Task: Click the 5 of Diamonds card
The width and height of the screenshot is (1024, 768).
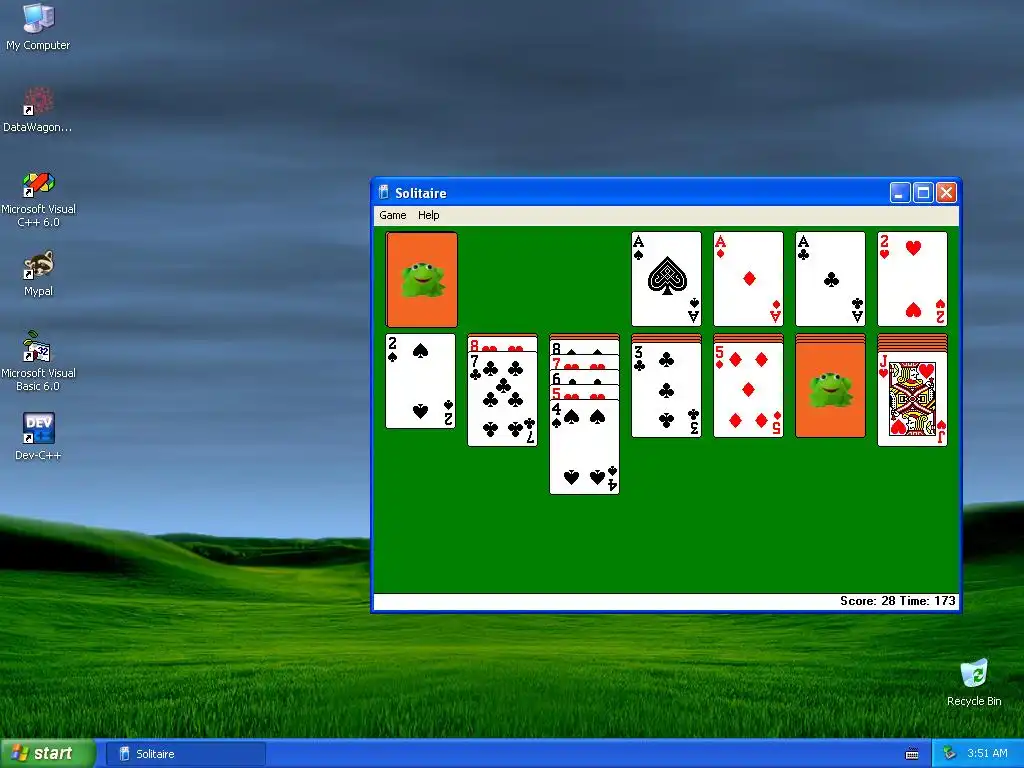Action: pyautogui.click(x=748, y=390)
